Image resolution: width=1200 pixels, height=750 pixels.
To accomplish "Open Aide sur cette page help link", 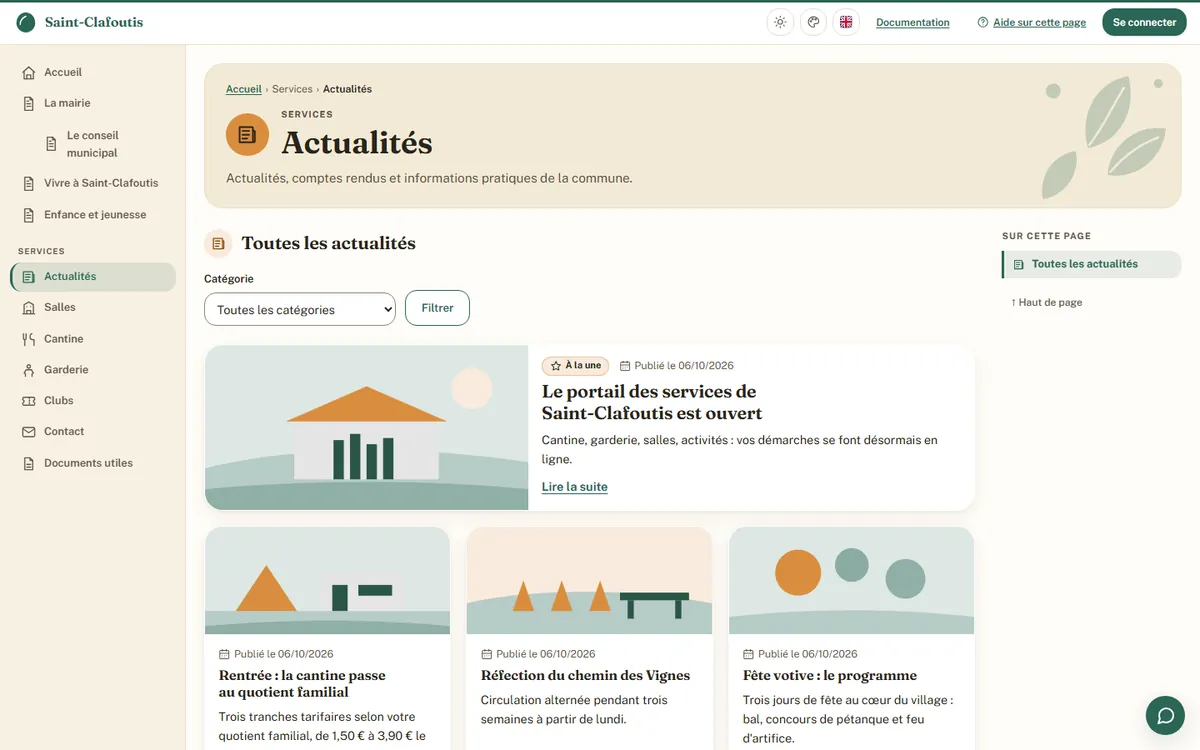I will tap(1031, 22).
